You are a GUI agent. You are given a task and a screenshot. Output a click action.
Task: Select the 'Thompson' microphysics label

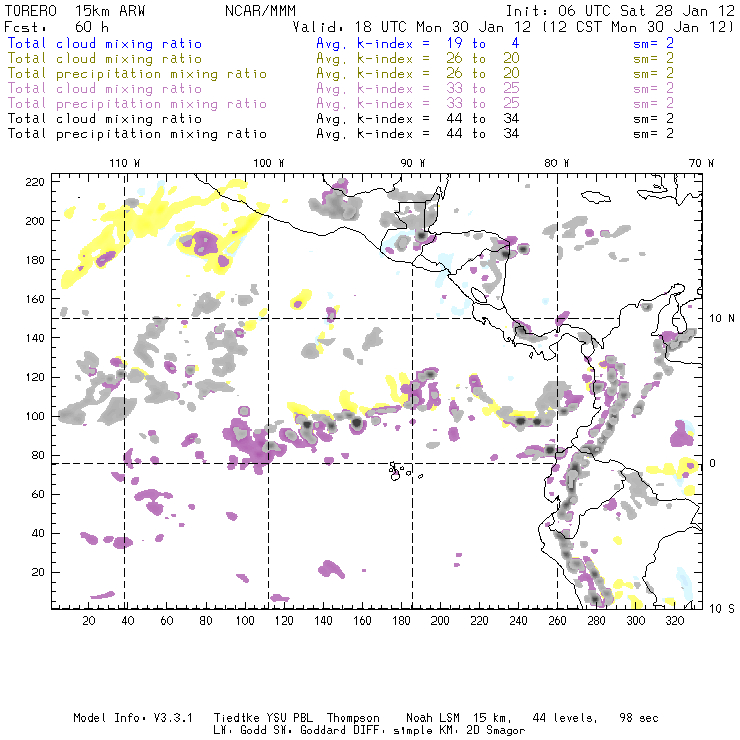[353, 718]
